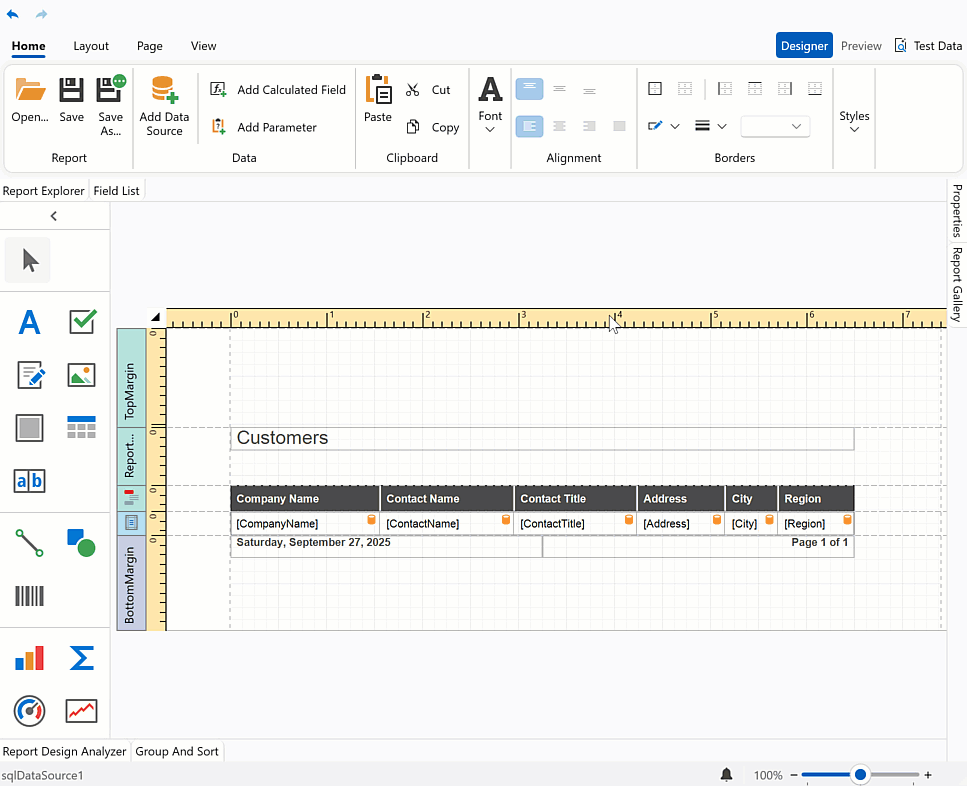Toggle middle vertical text alignment
Image resolution: width=967 pixels, height=786 pixels.
coord(559,126)
